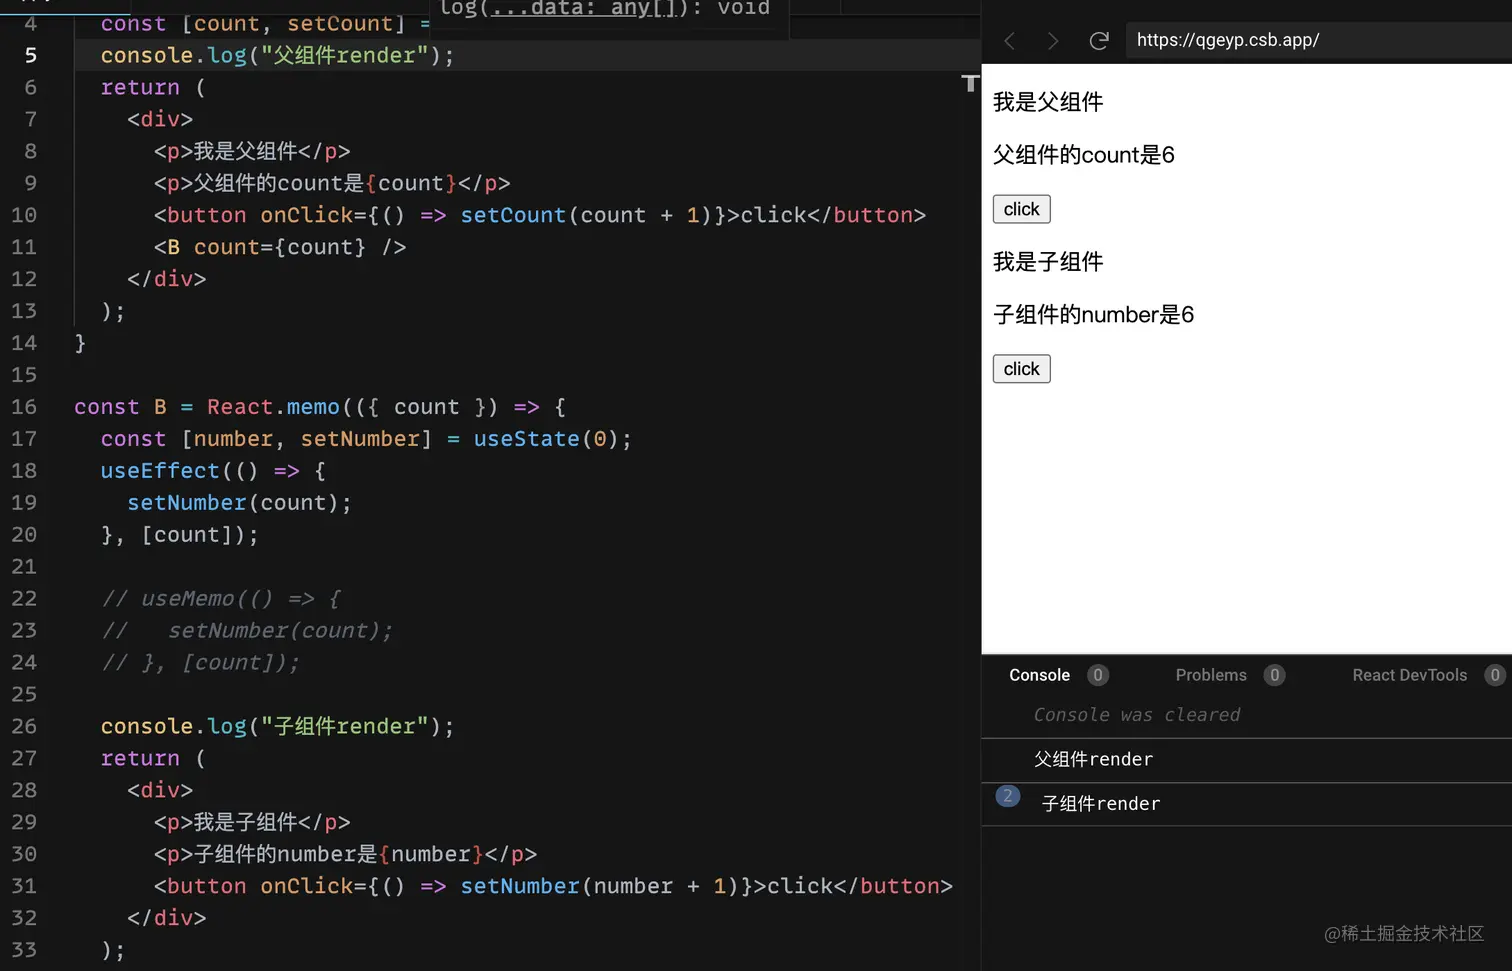Click the preview URL address bar
This screenshot has height=971, width=1512.
point(1318,40)
